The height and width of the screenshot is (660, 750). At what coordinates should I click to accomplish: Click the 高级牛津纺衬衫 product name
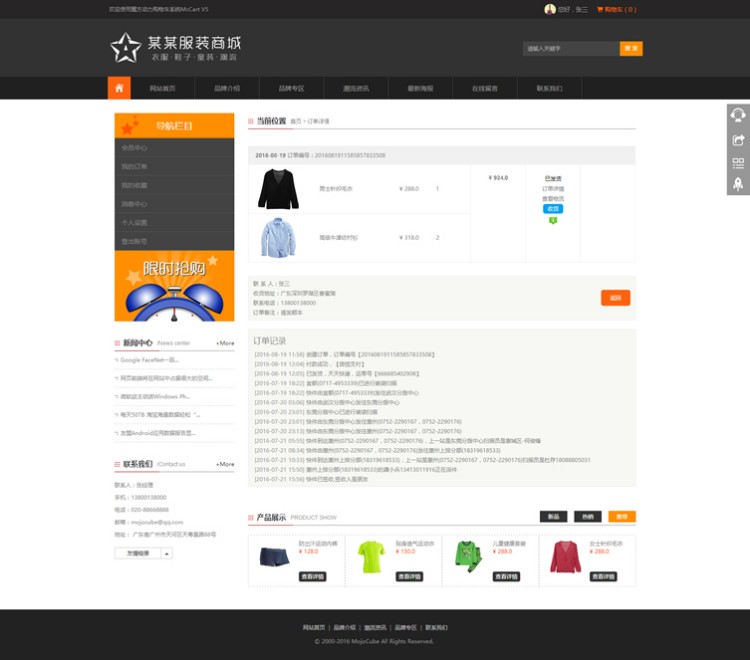pyautogui.click(x=339, y=238)
